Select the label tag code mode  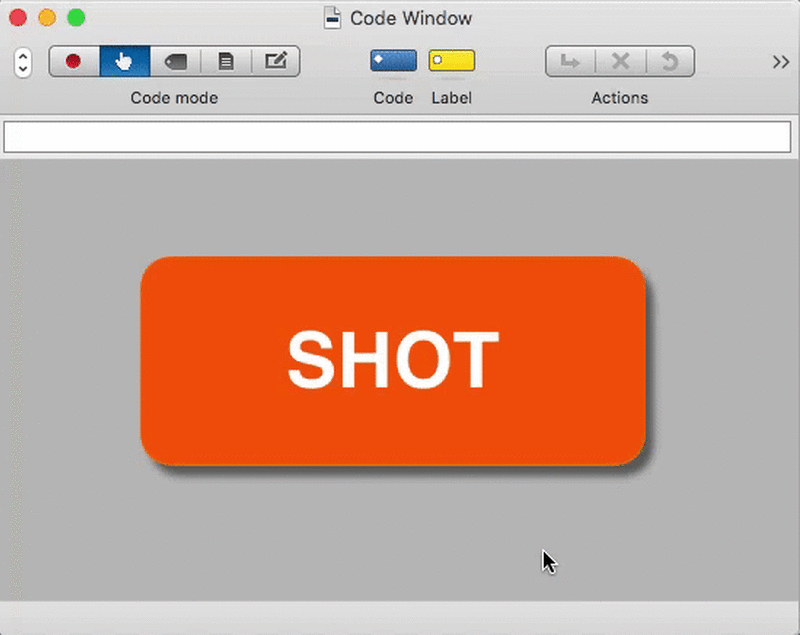tap(176, 61)
